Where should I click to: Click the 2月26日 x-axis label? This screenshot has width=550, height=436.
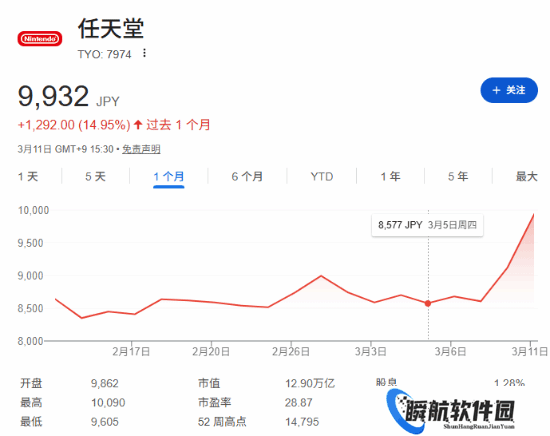coord(291,351)
